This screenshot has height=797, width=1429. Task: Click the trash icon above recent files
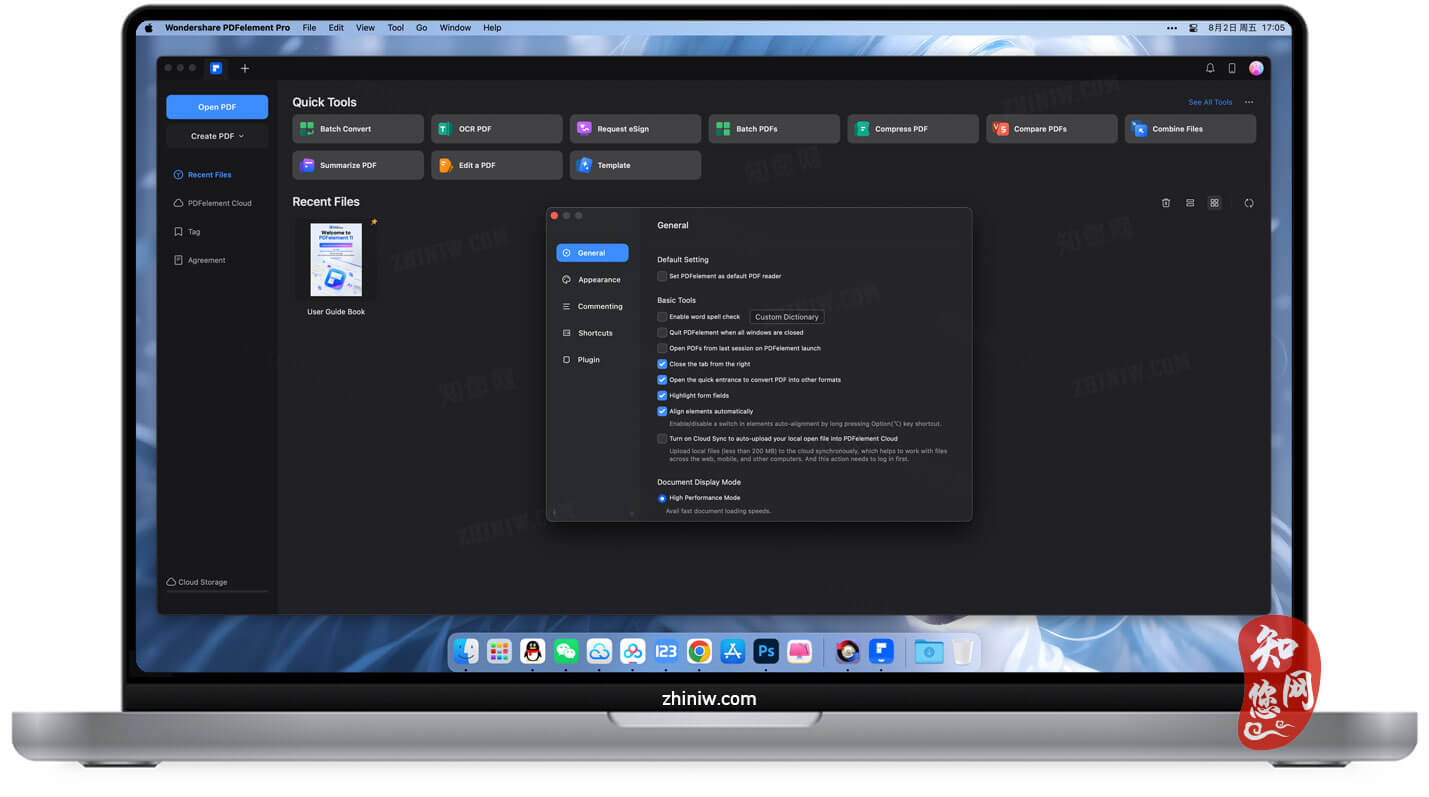point(1166,203)
